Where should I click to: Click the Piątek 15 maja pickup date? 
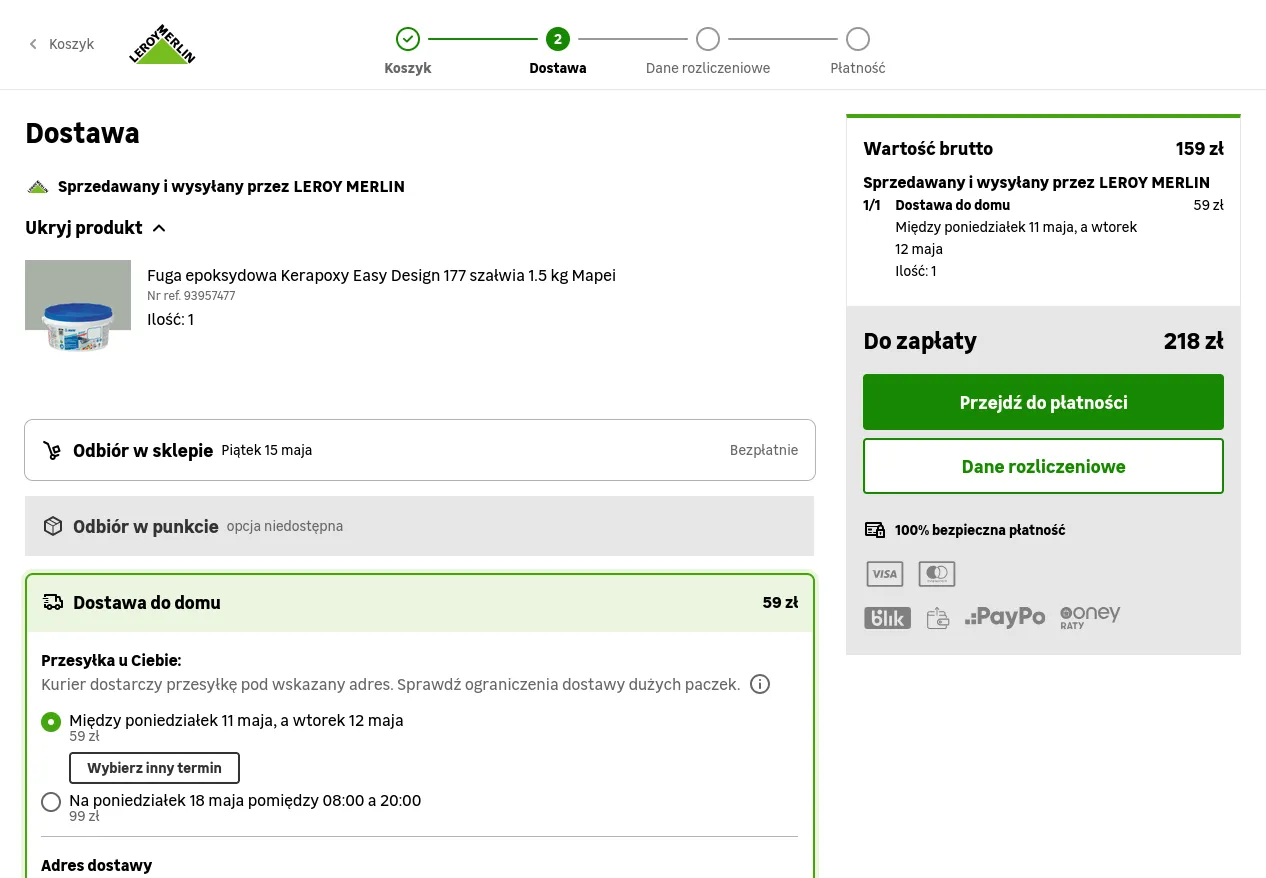click(x=267, y=450)
